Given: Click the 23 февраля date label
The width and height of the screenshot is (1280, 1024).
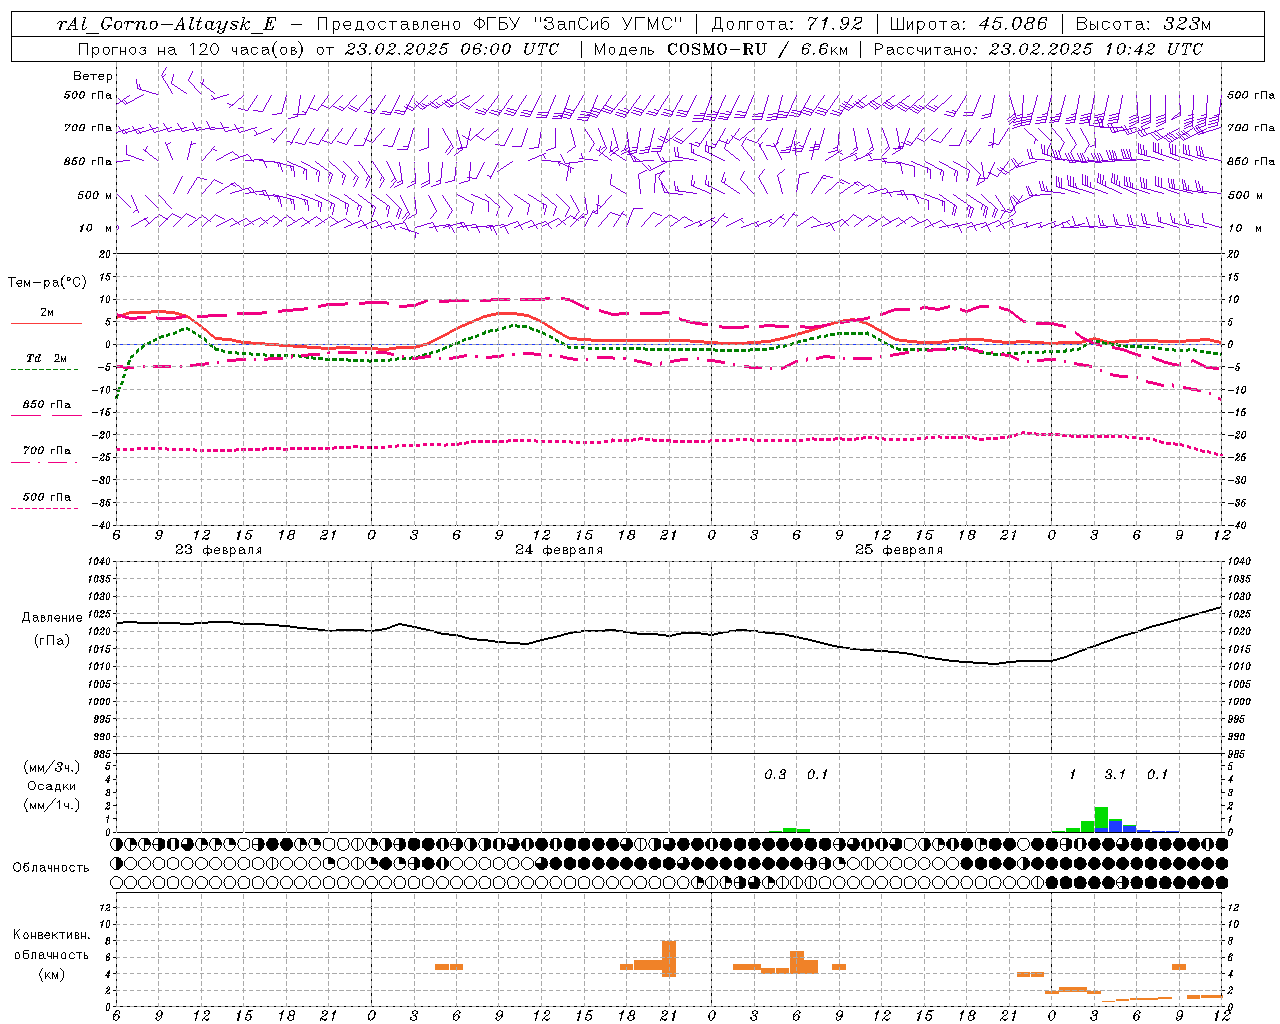Looking at the screenshot, I should pyautogui.click(x=219, y=550).
